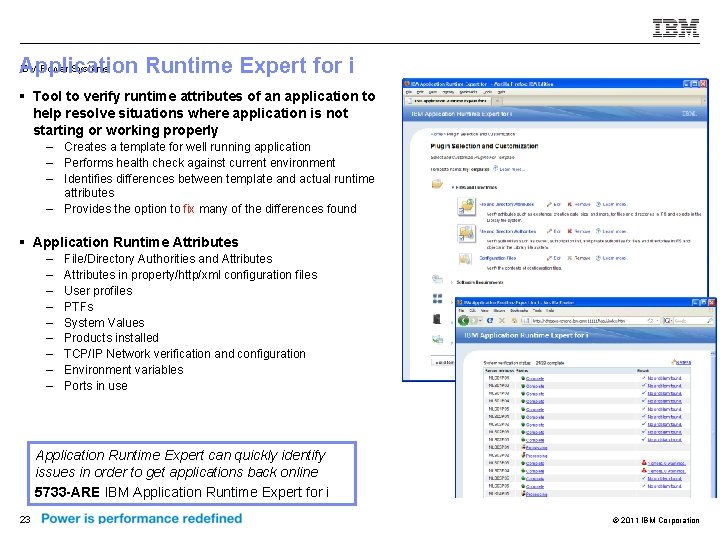Click the black server tower category icon
720x540 pixels.
pyautogui.click(x=437, y=319)
